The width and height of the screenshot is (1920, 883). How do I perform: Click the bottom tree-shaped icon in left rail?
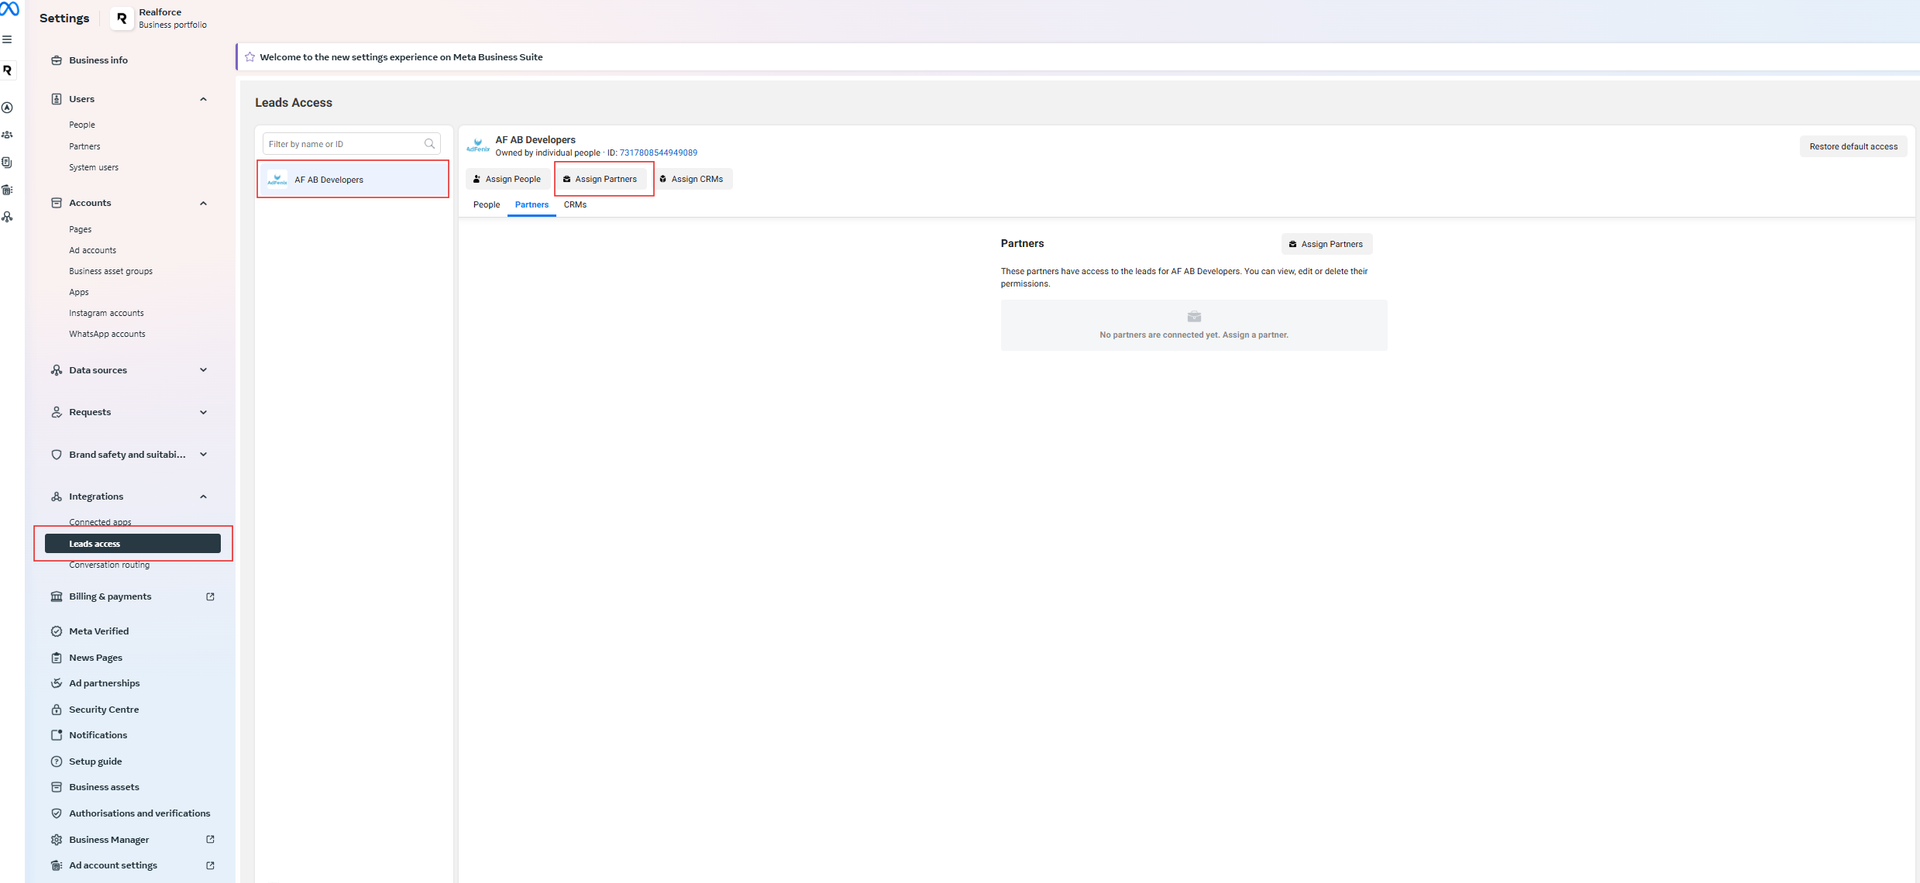[x=7, y=216]
